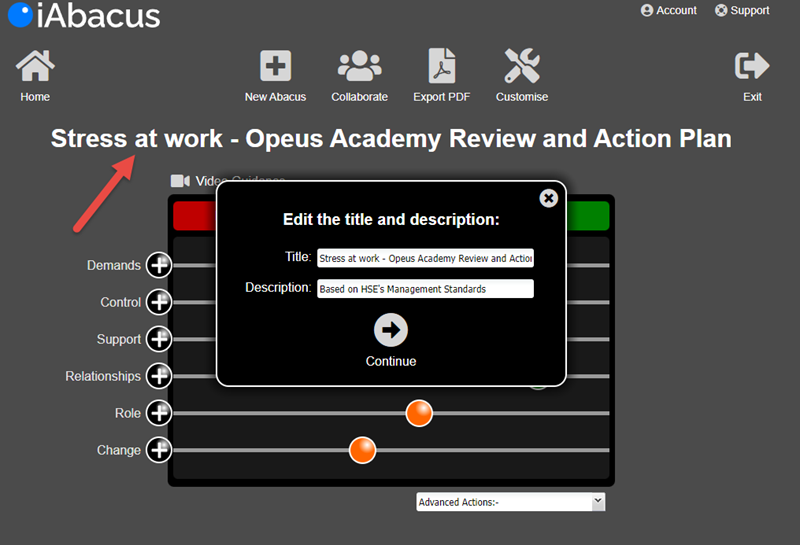Click the plus icon beside Relationships

click(159, 376)
